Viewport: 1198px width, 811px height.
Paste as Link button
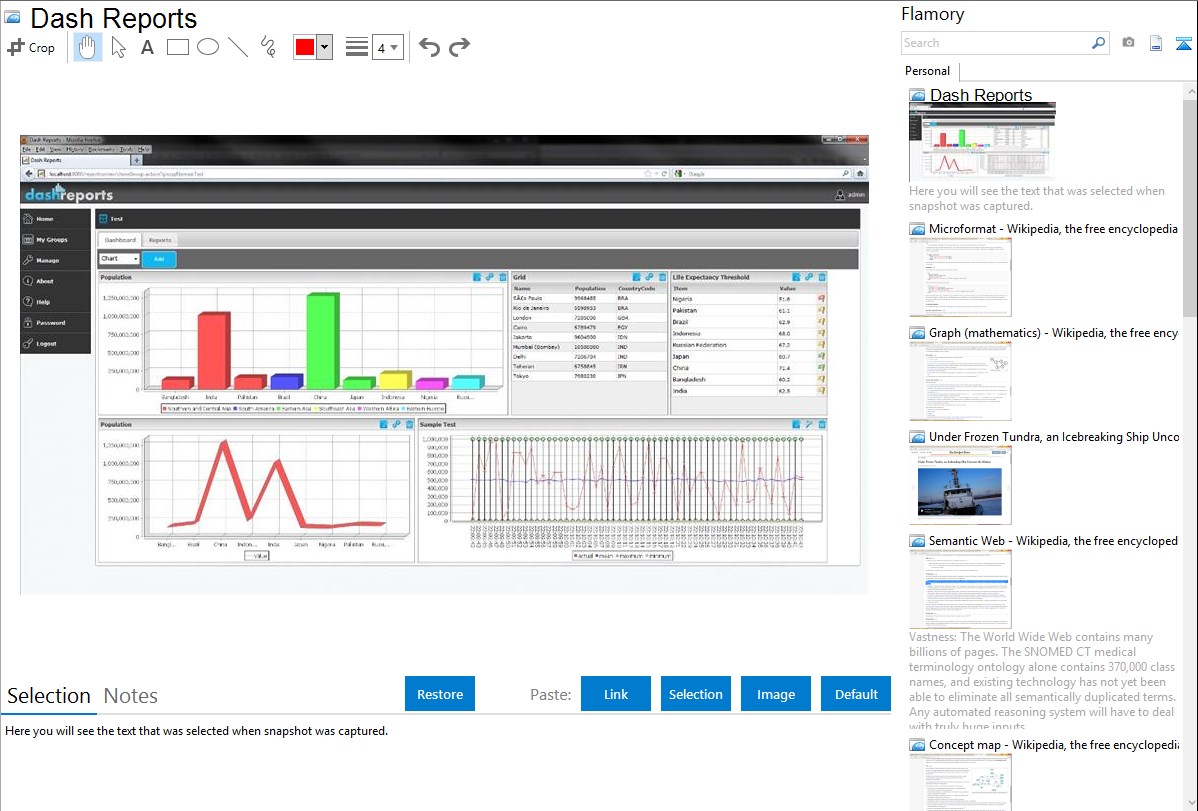616,694
